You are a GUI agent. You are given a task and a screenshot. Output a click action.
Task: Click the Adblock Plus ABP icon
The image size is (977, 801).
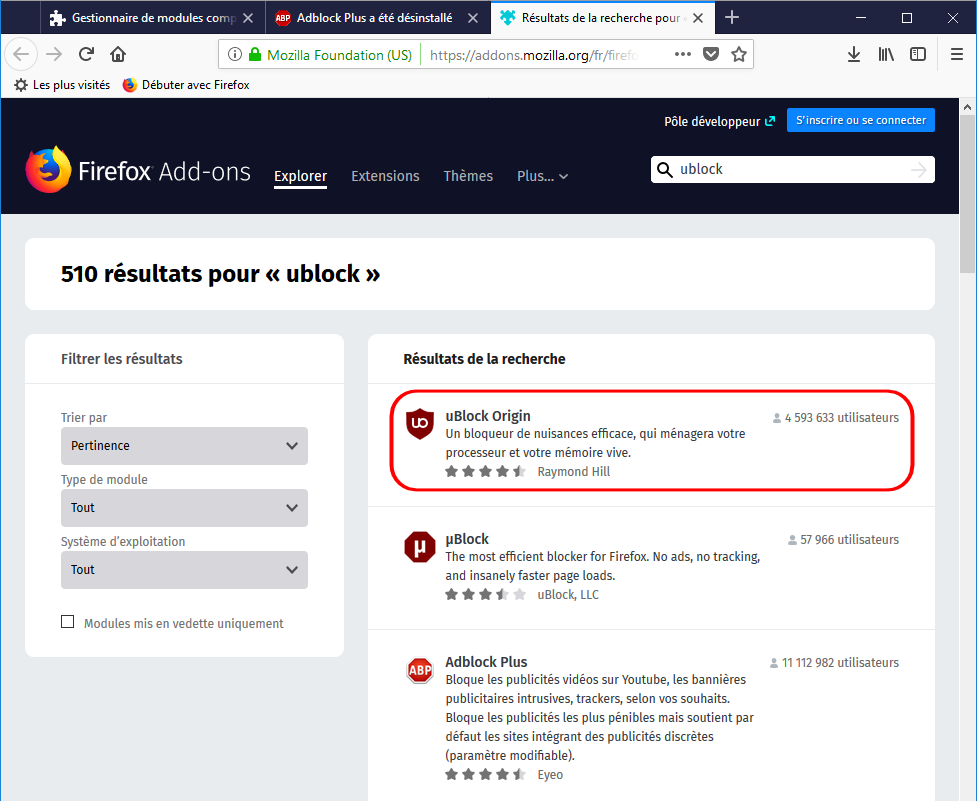[x=420, y=670]
